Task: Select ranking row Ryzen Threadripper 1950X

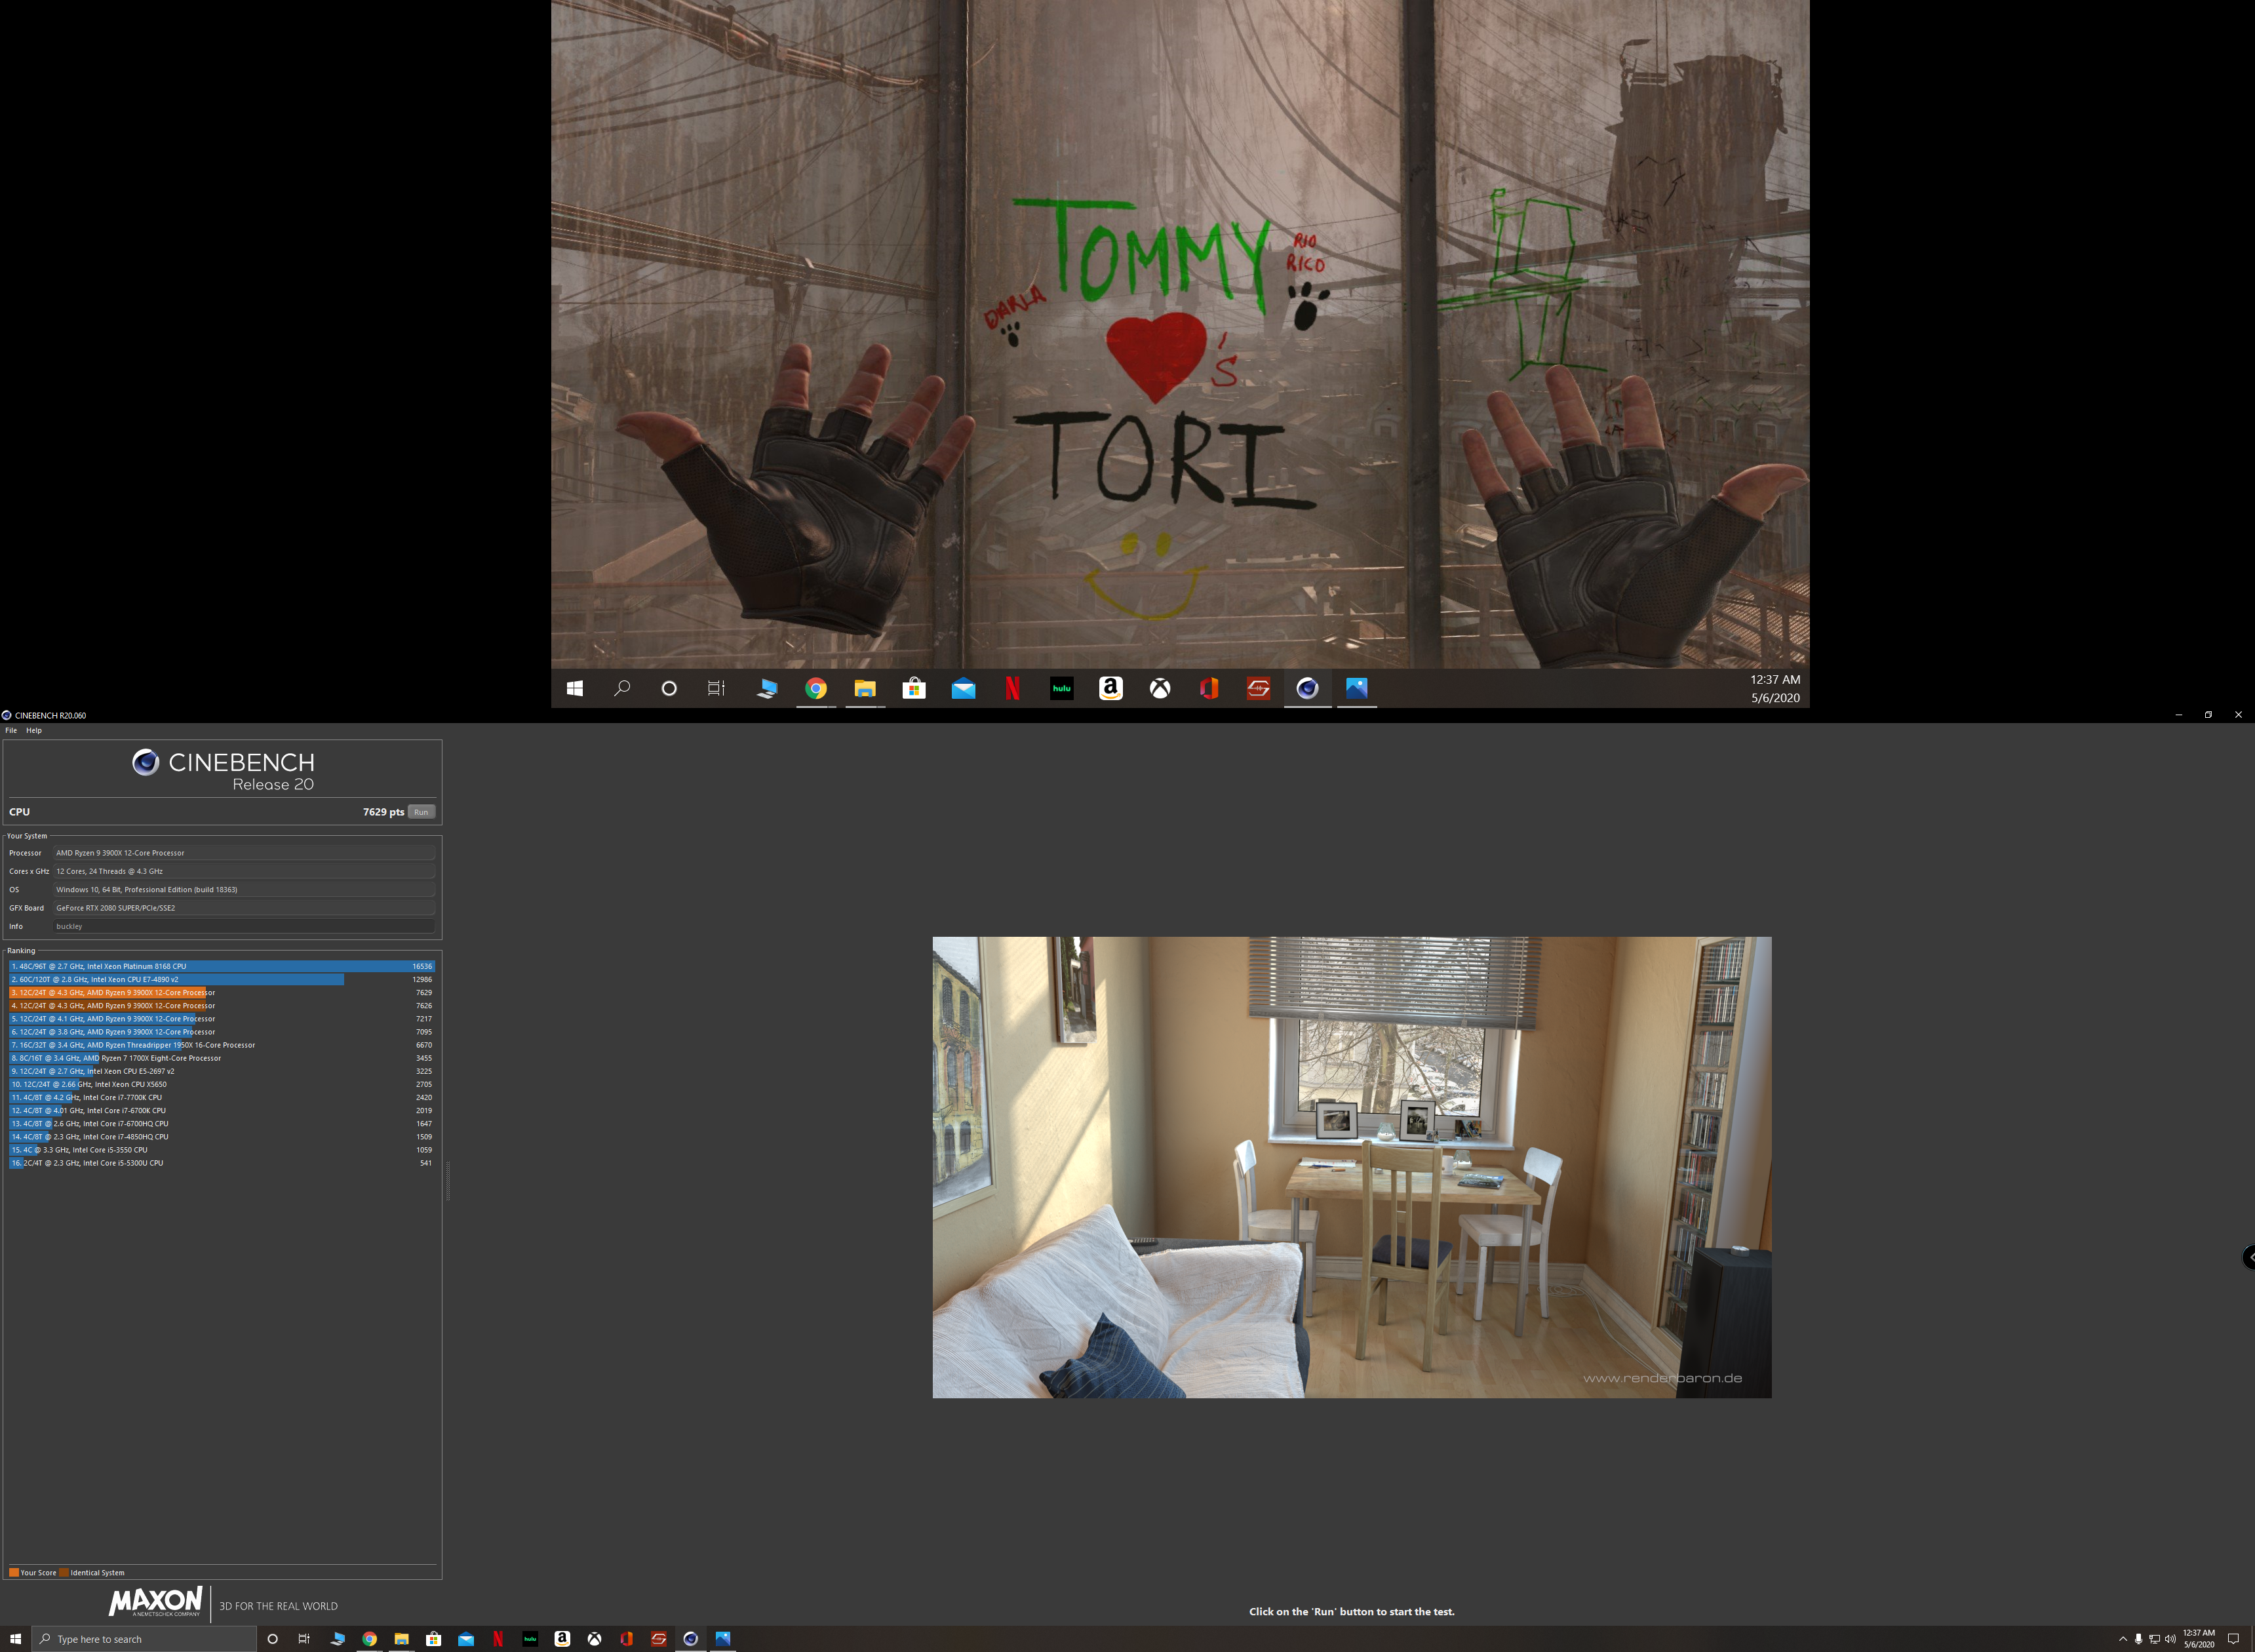Action: point(222,1045)
